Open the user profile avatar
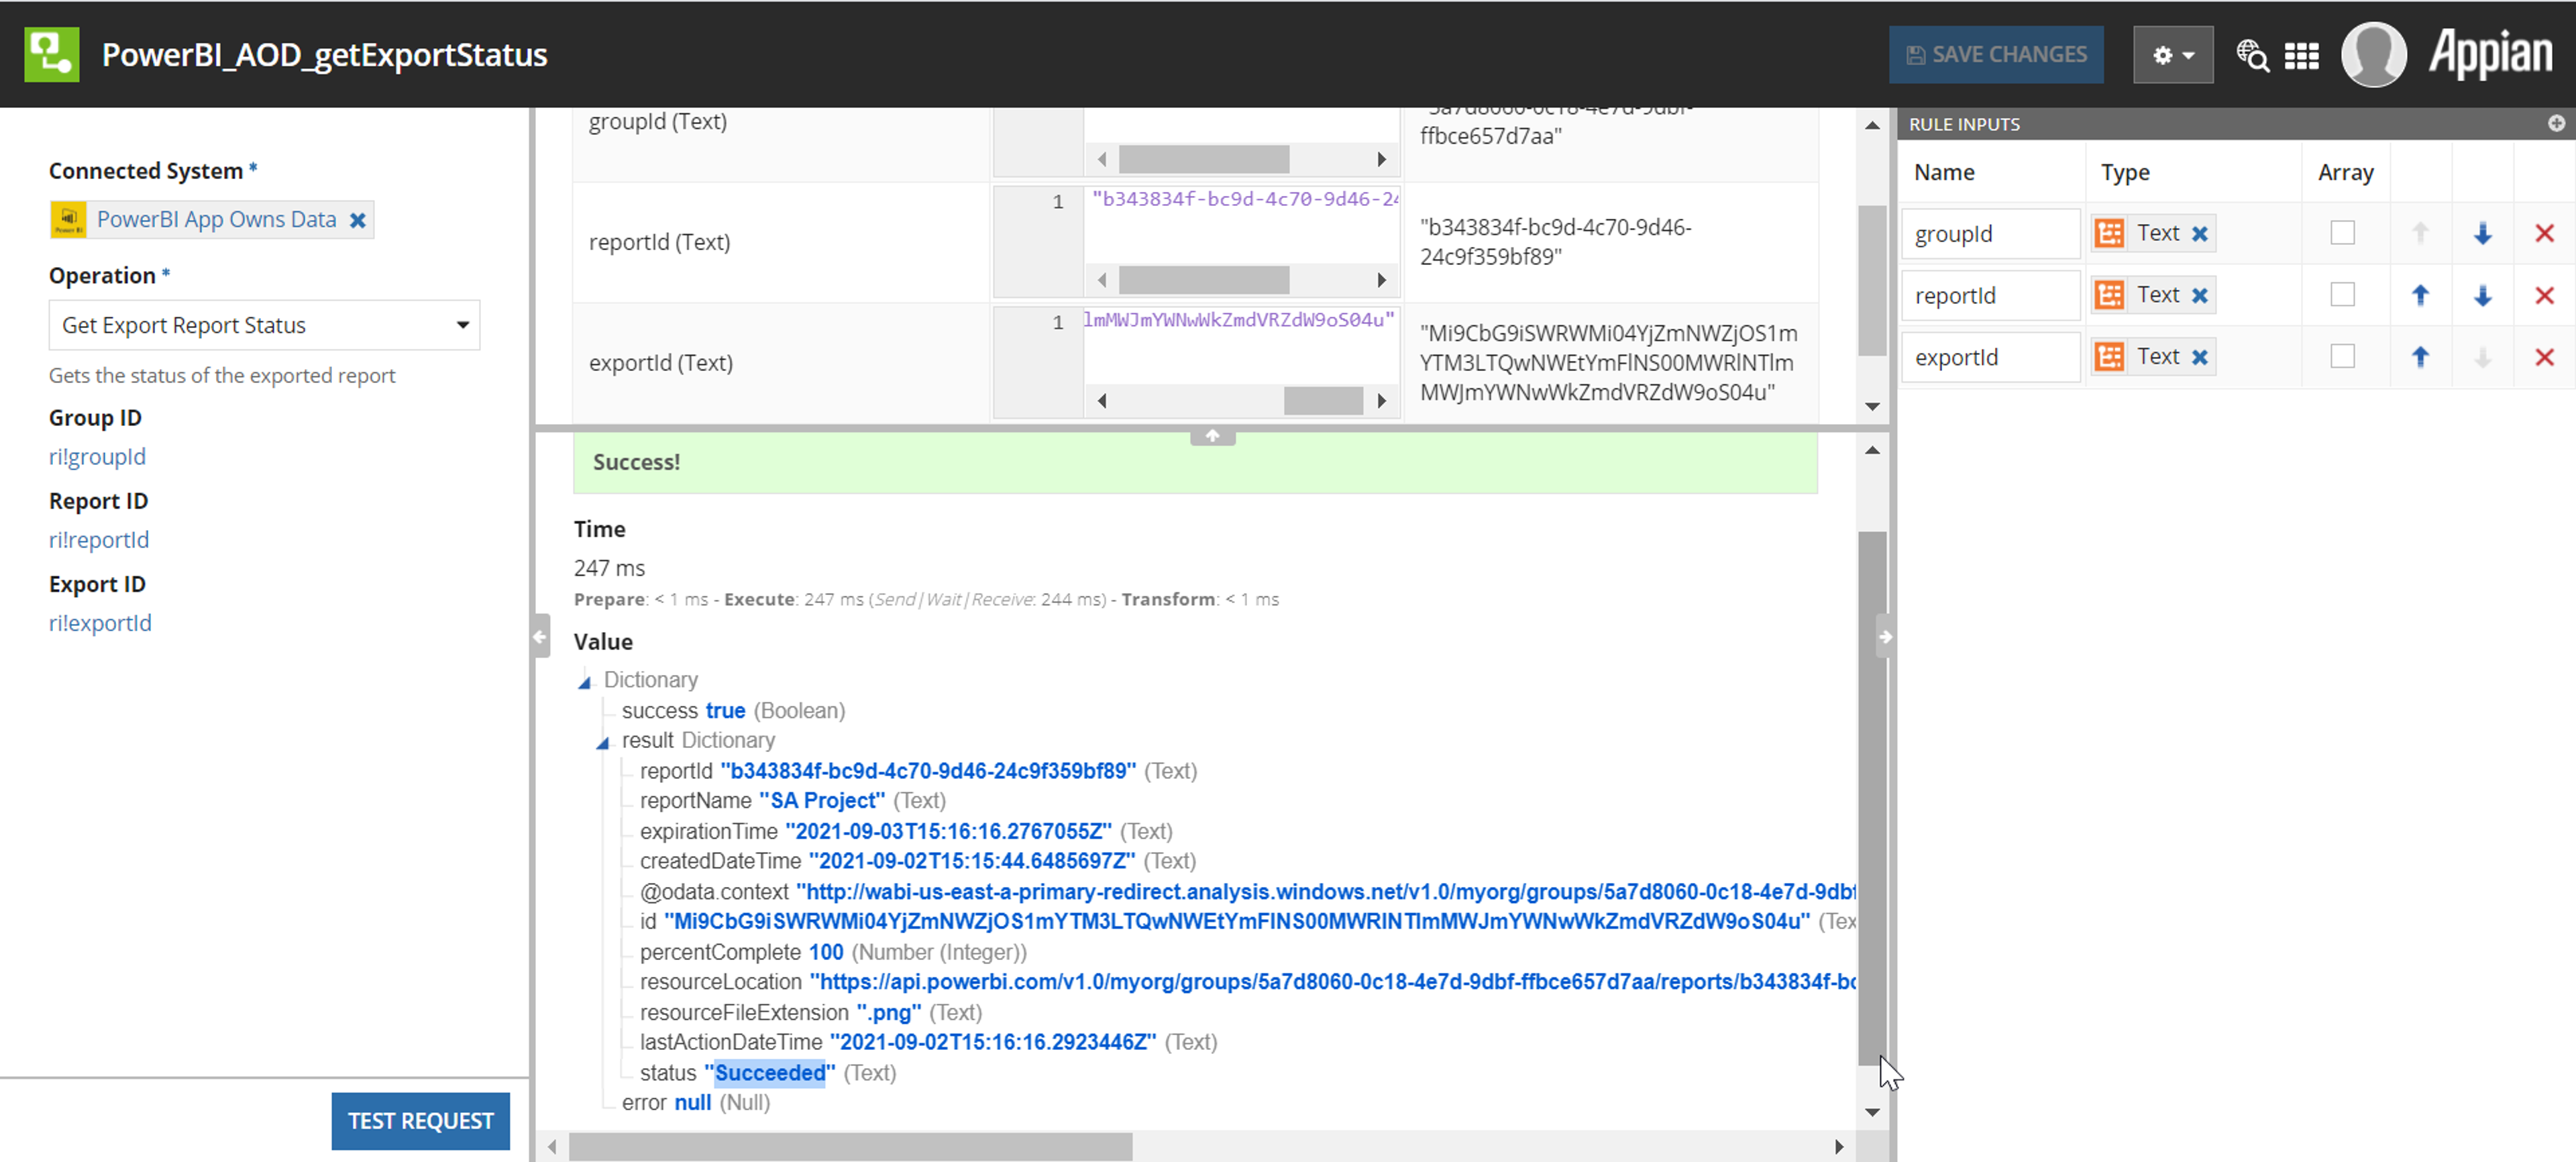Viewport: 2576px width, 1162px height. [x=2373, y=55]
